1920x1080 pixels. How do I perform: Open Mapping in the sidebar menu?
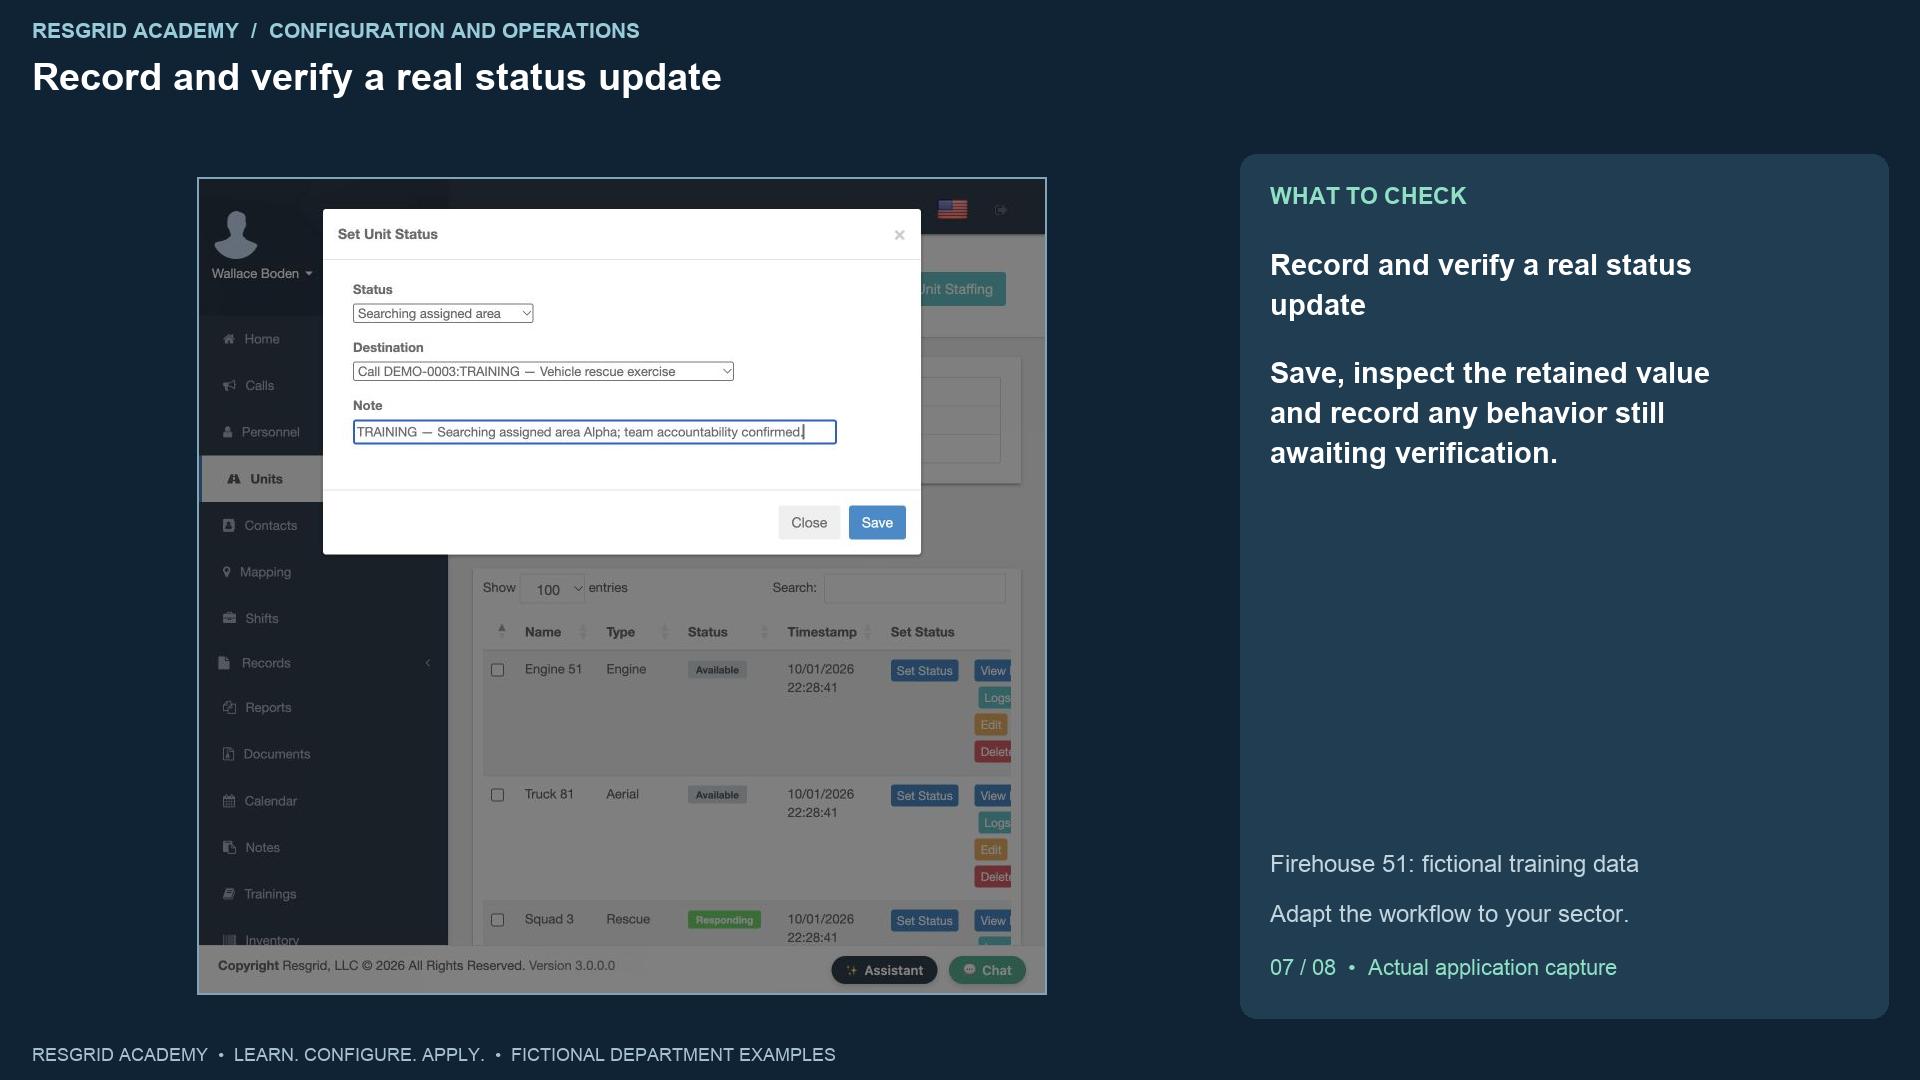coord(265,572)
